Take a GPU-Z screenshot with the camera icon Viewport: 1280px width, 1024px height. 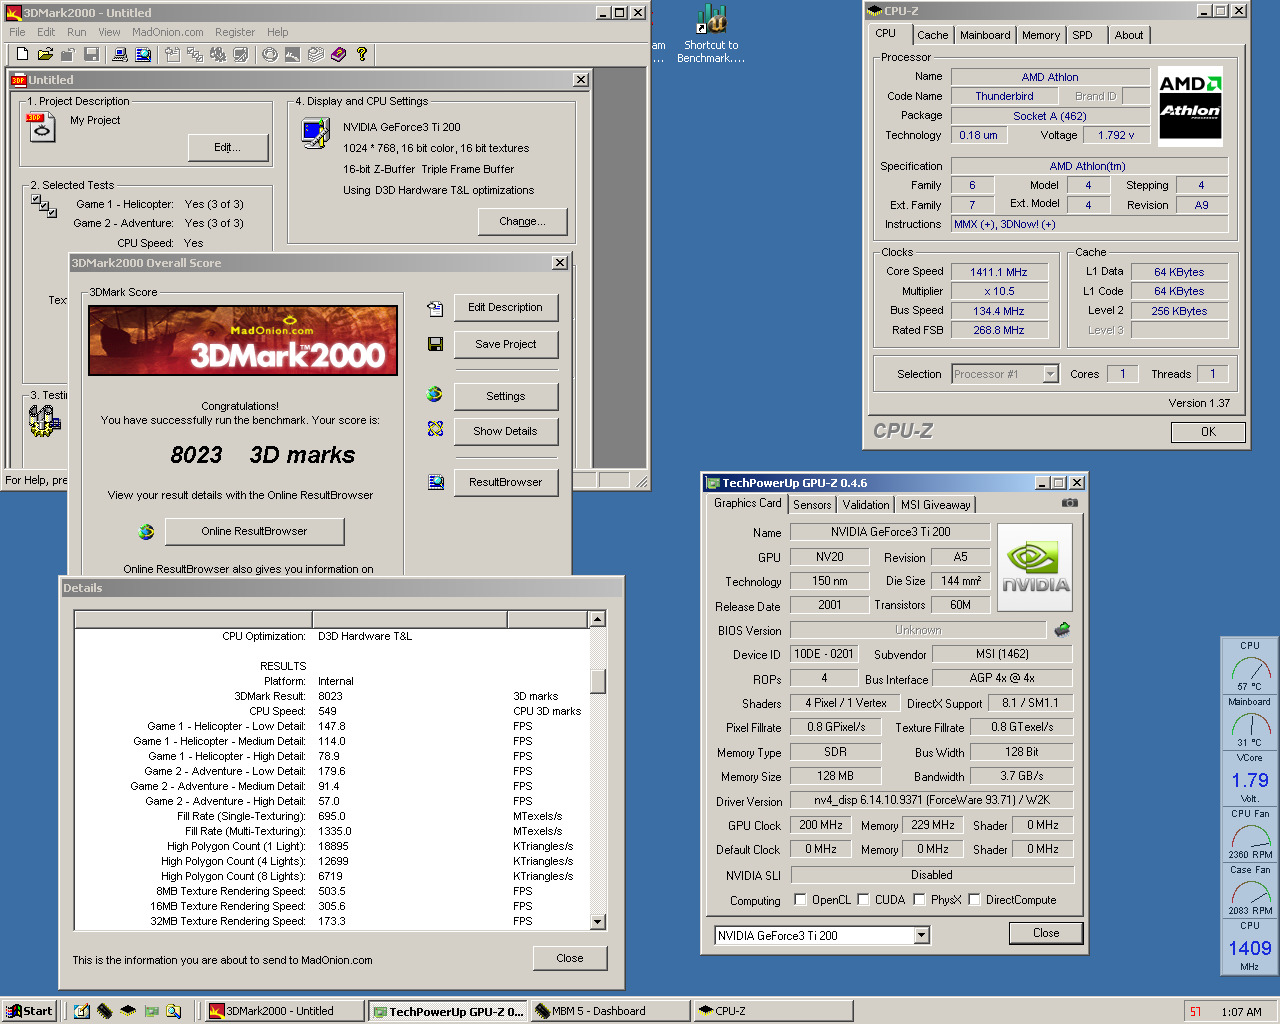point(1069,503)
